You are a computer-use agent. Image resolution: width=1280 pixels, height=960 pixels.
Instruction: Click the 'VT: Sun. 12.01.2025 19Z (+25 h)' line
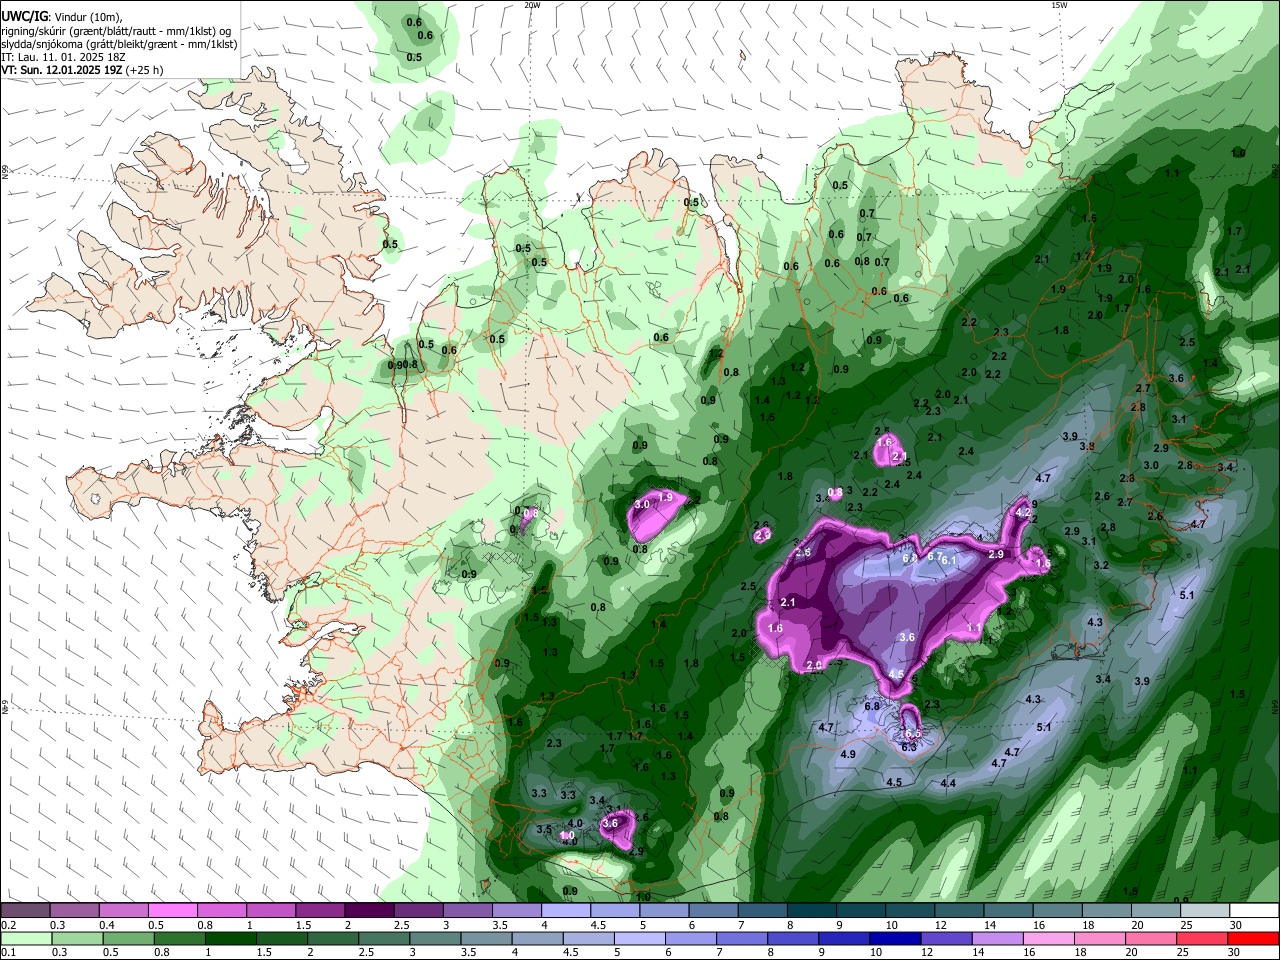[x=83, y=70]
